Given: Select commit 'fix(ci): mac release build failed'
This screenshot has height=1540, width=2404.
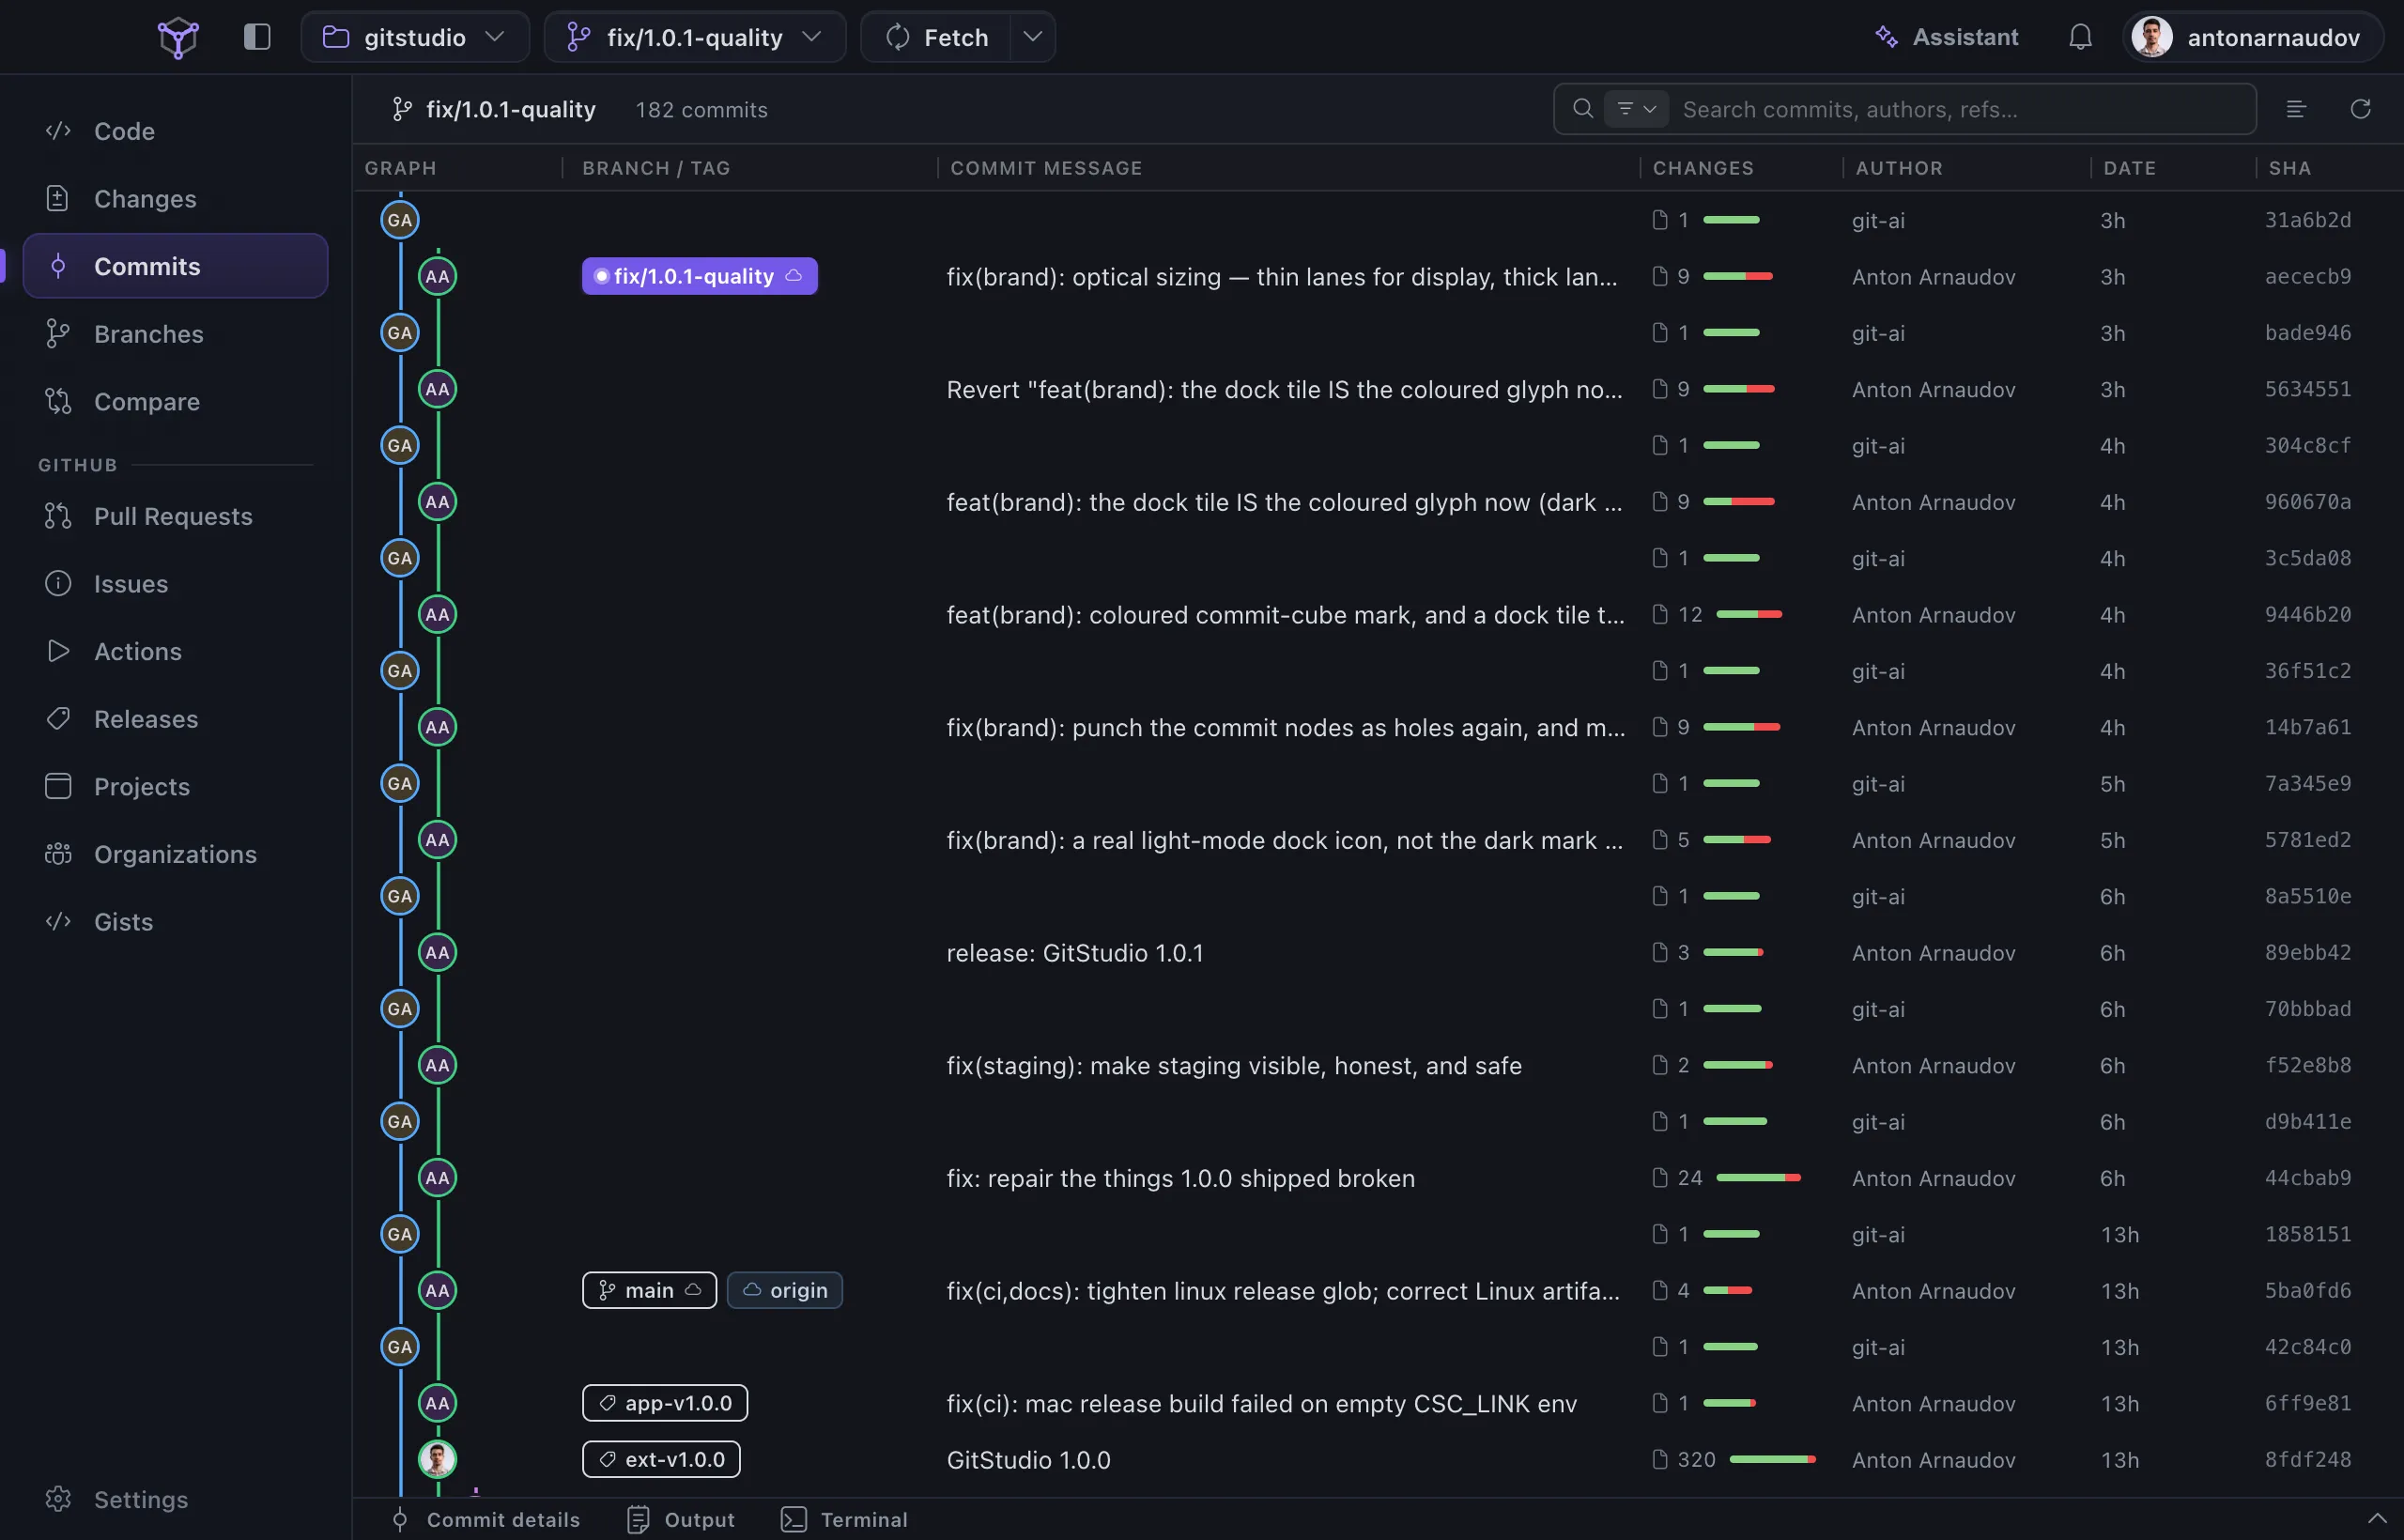Looking at the screenshot, I should pos(1261,1403).
